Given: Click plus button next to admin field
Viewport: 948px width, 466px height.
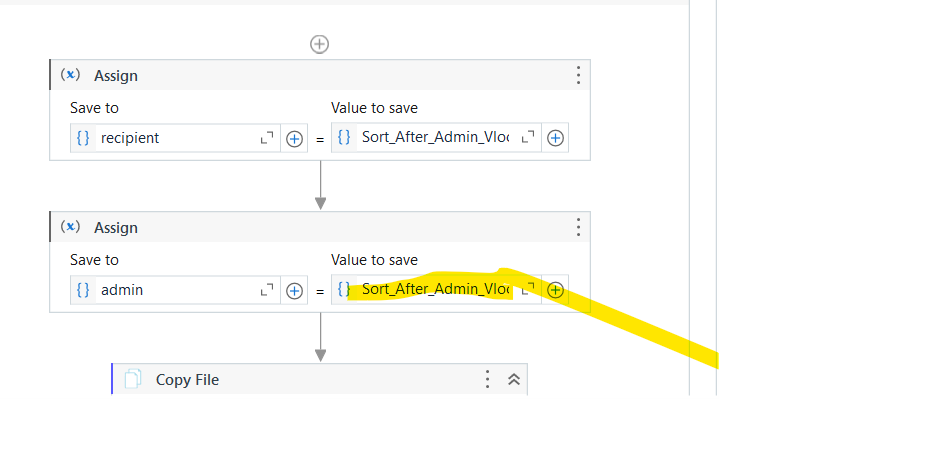Looking at the screenshot, I should click(294, 291).
